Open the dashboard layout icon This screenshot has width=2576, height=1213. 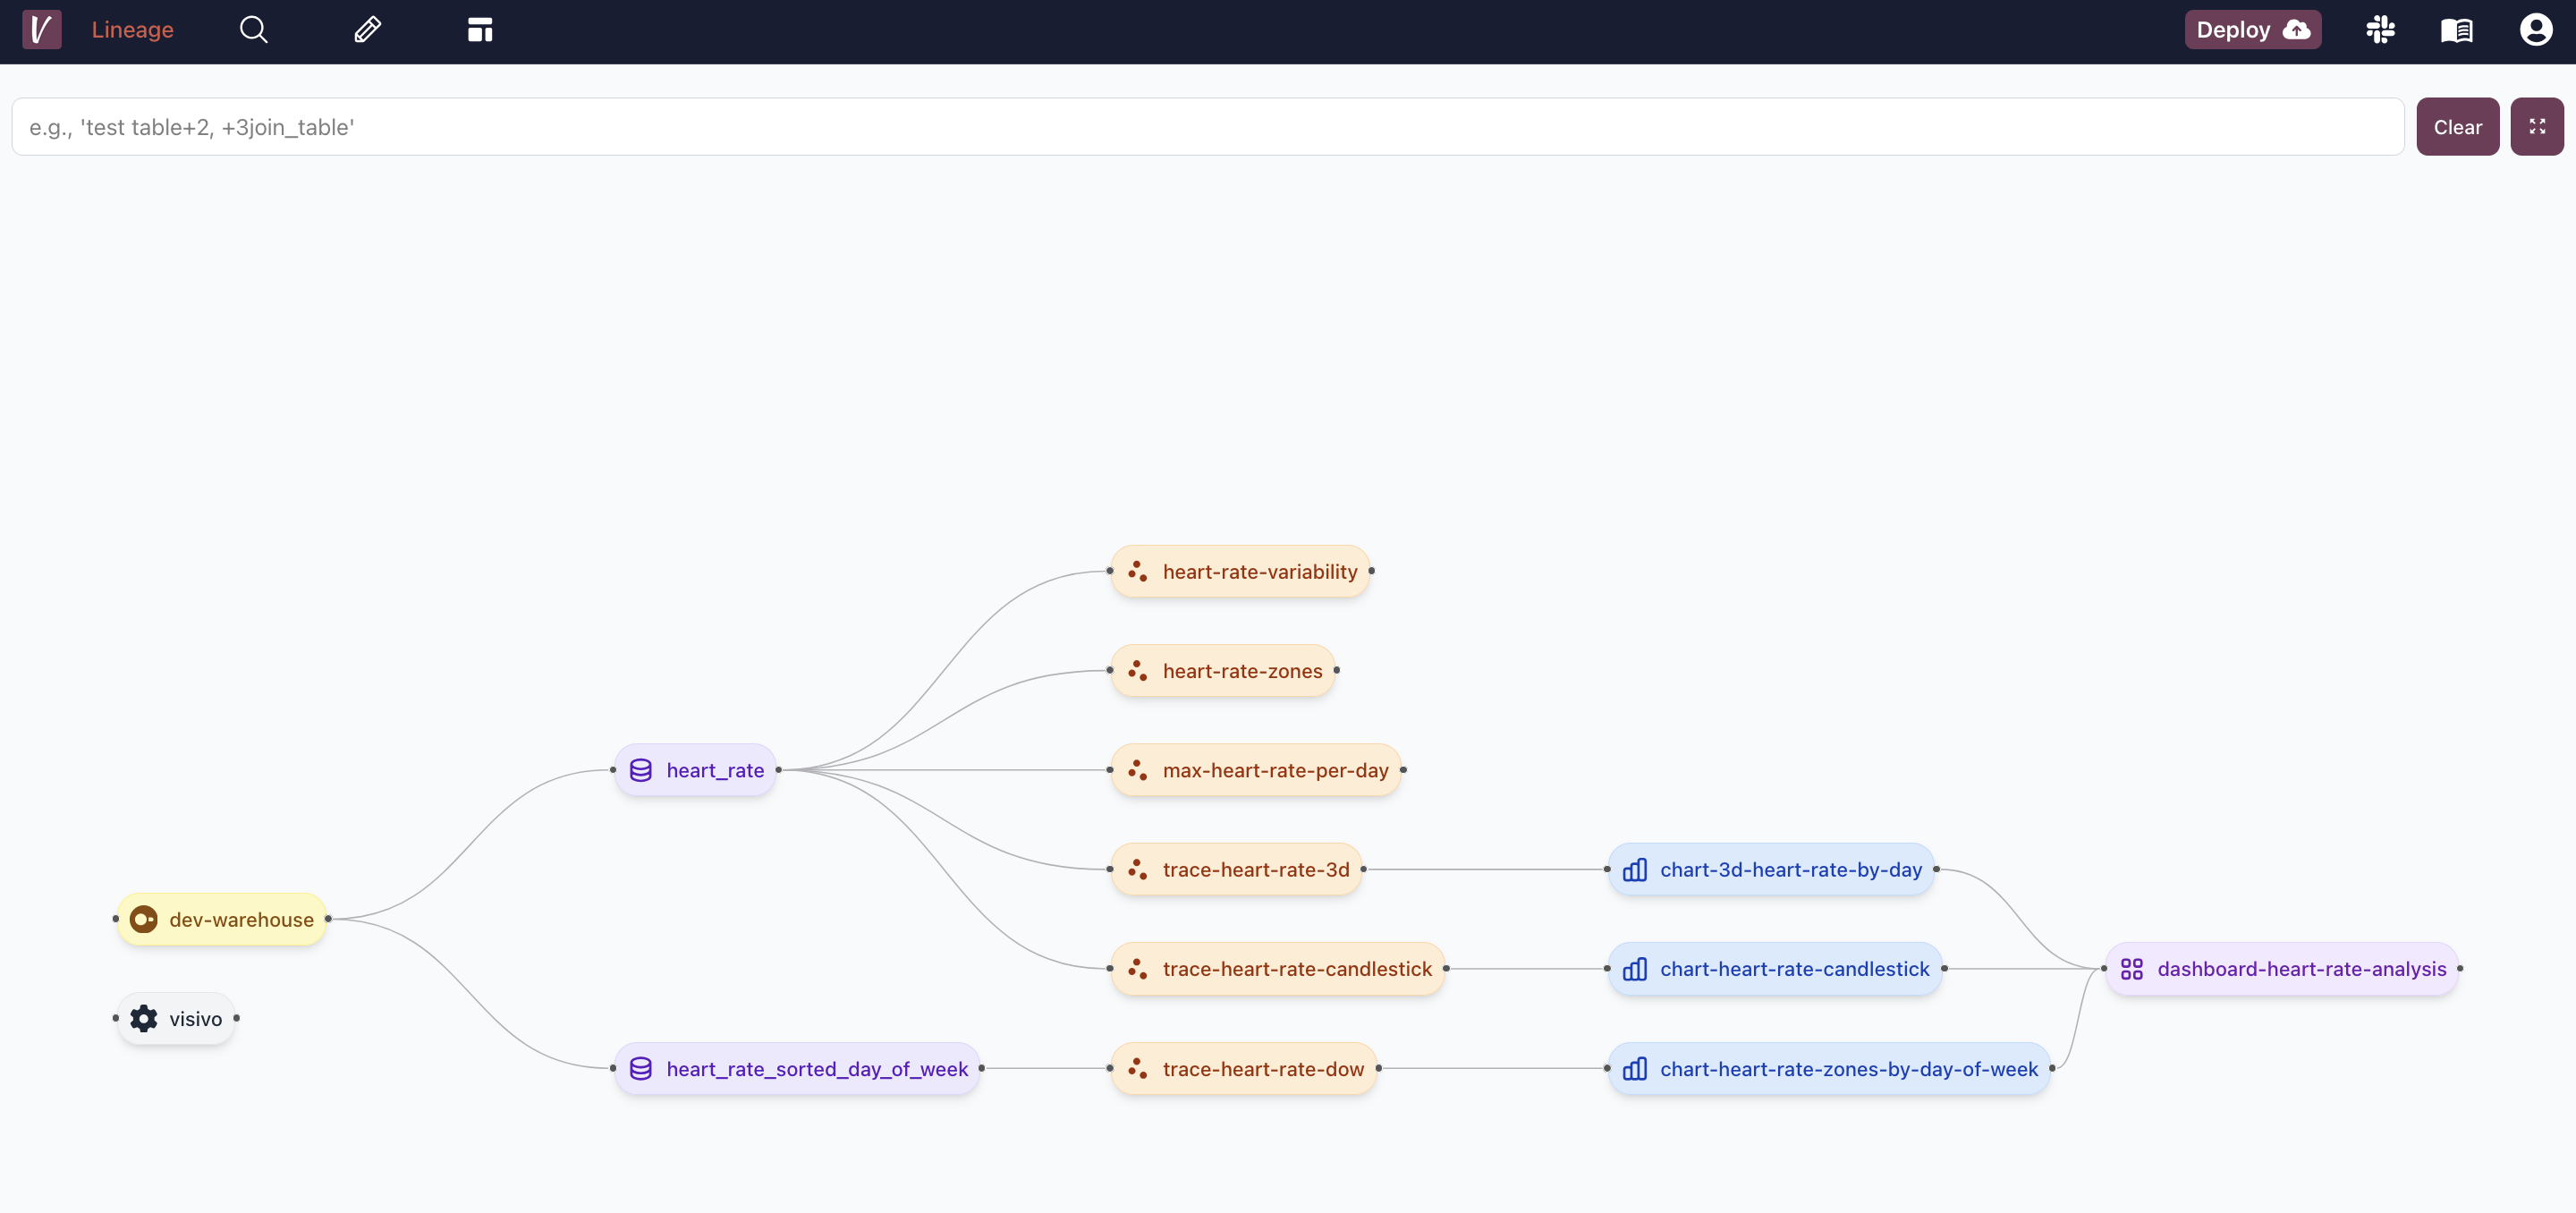coord(480,30)
